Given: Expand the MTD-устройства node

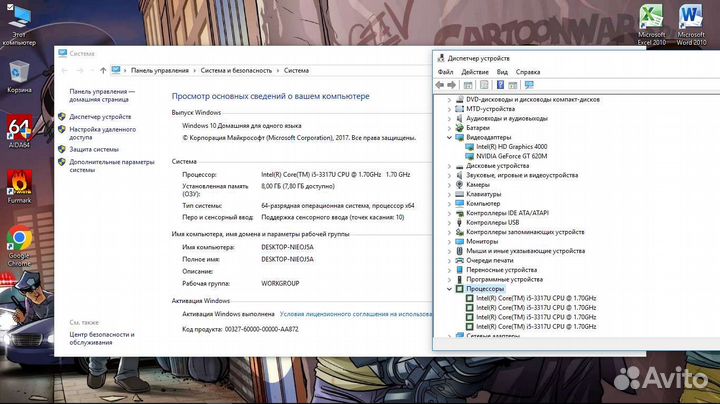Looking at the screenshot, I should (450, 109).
